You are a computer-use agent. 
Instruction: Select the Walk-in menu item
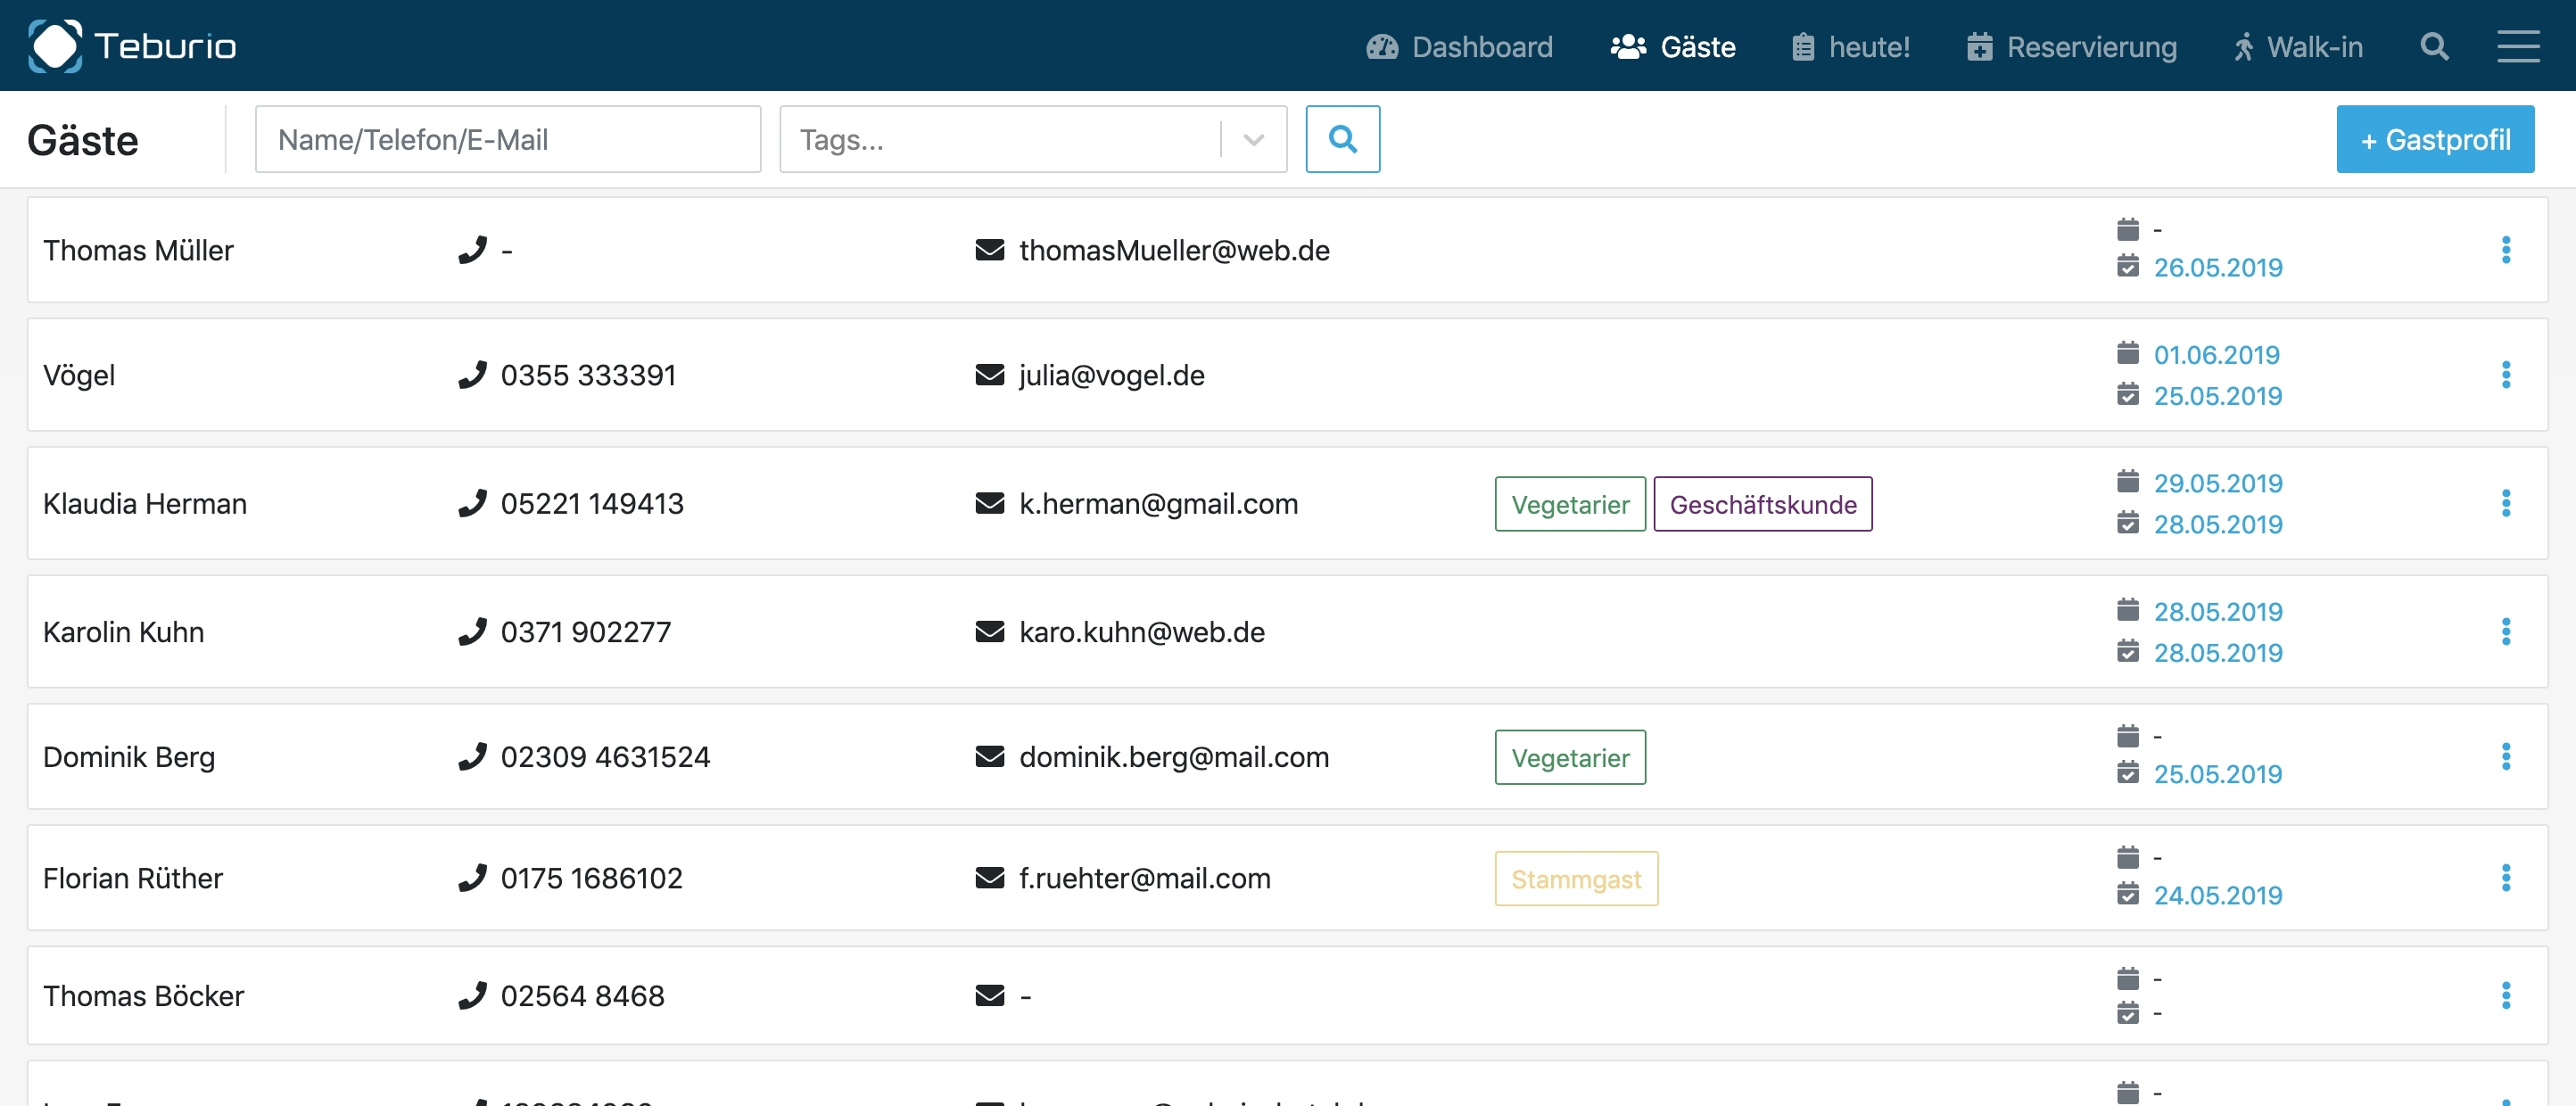[2298, 47]
